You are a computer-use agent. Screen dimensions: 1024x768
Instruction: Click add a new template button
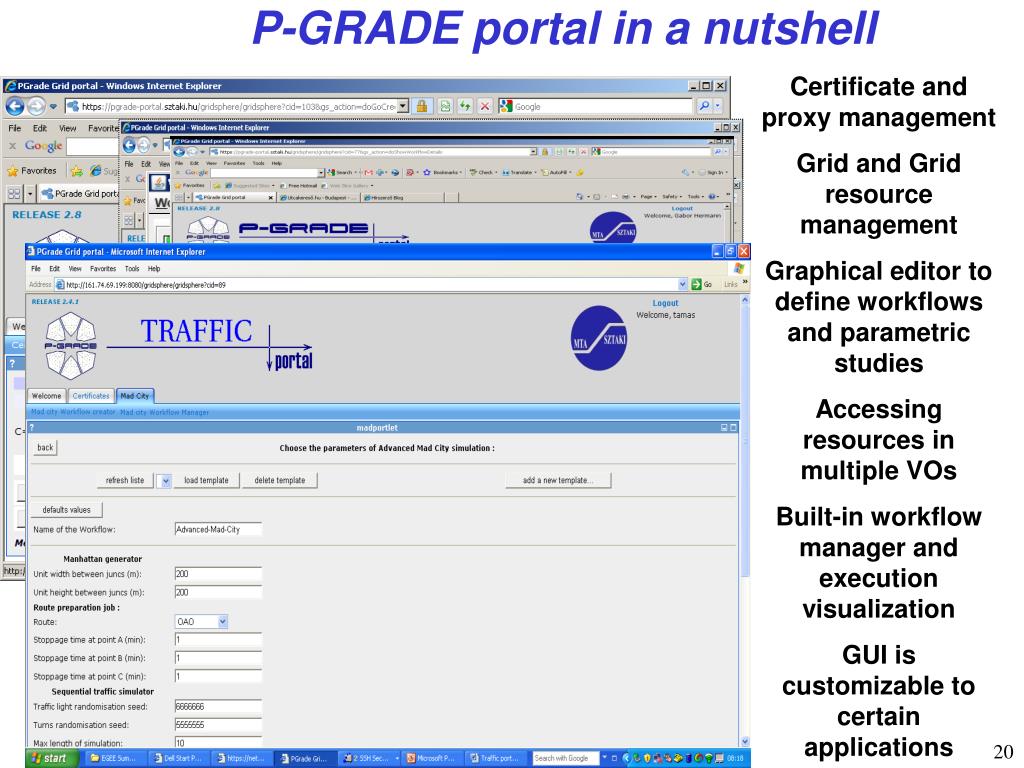(558, 481)
